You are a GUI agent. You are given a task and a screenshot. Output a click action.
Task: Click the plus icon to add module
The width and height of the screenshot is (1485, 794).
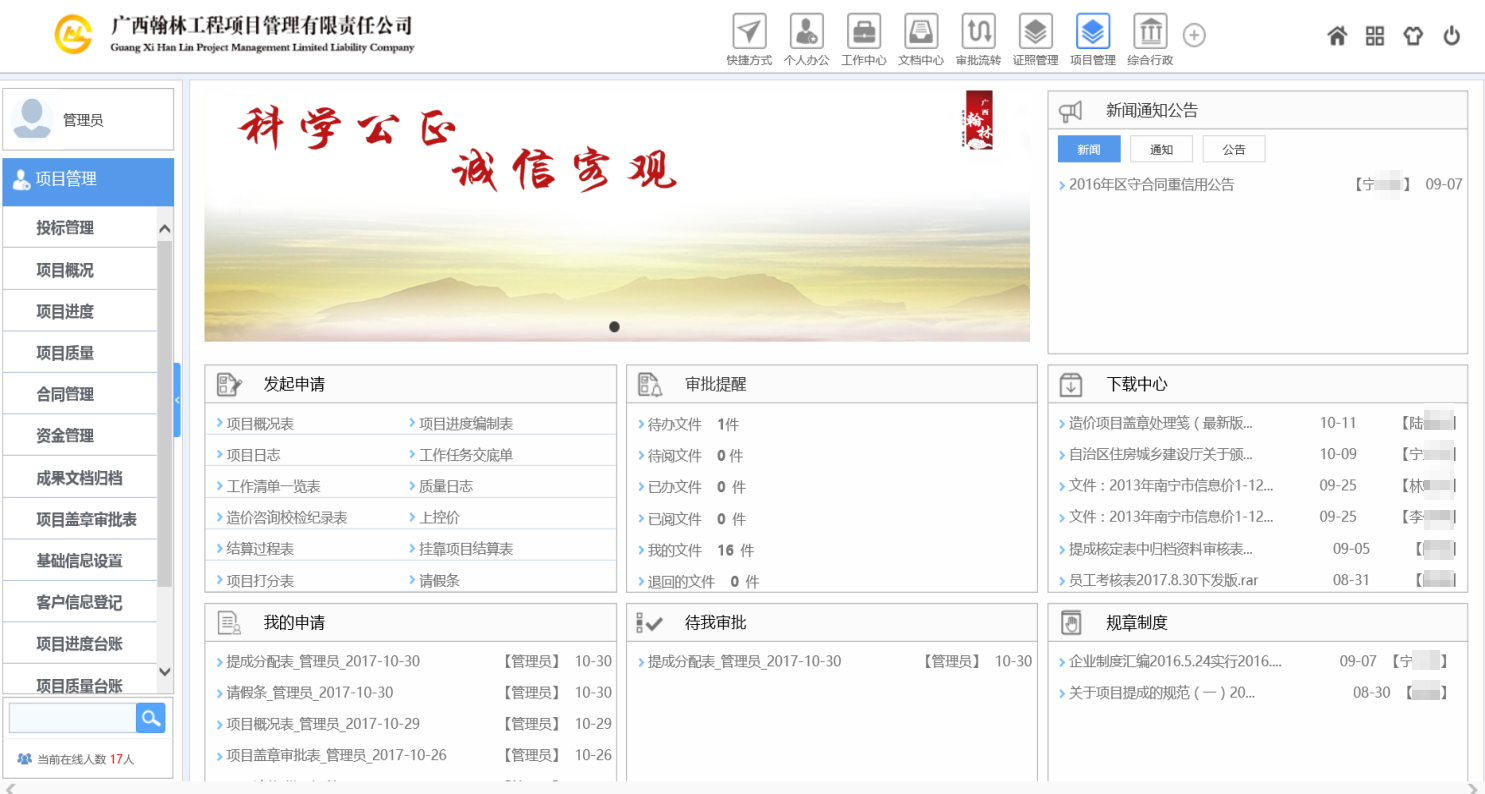click(x=1194, y=35)
